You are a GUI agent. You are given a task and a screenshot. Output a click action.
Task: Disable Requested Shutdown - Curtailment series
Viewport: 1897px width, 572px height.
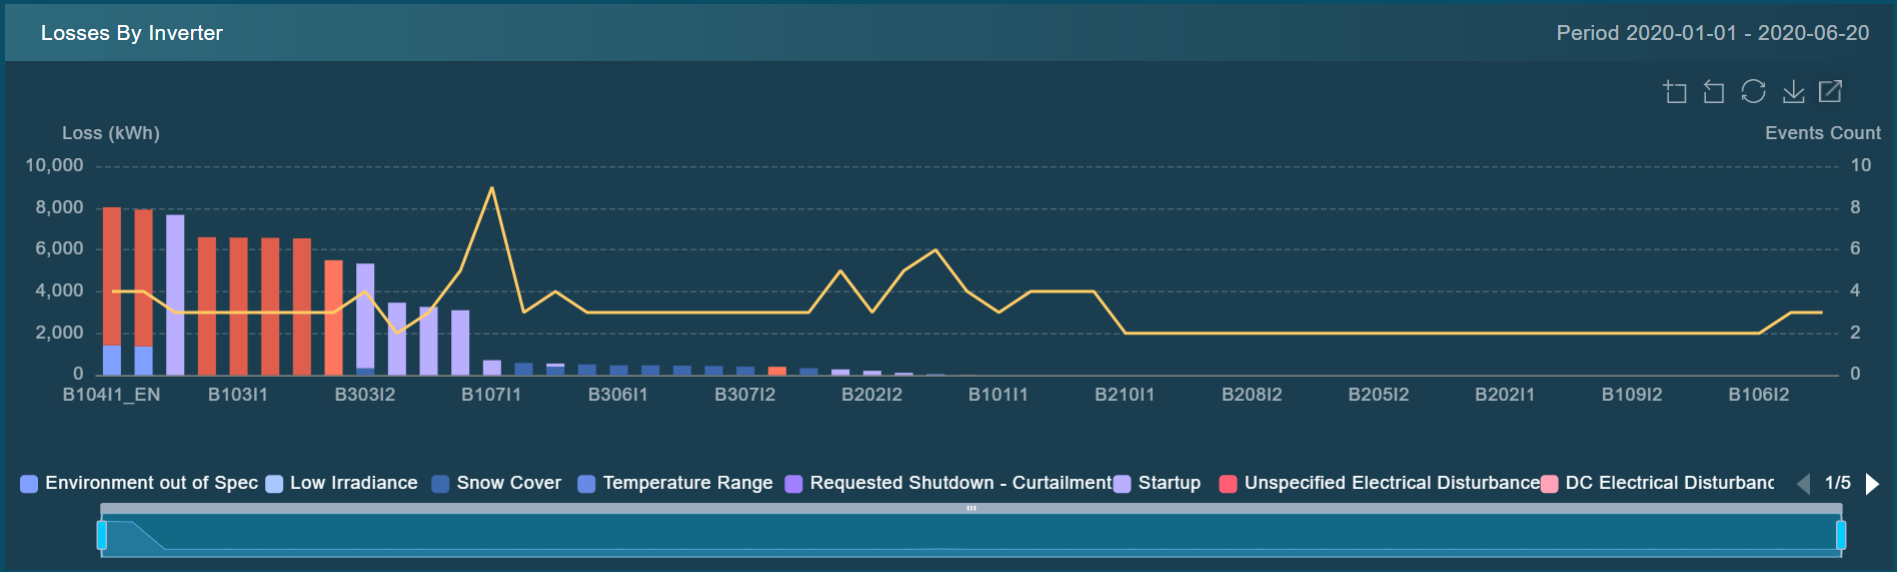click(948, 483)
